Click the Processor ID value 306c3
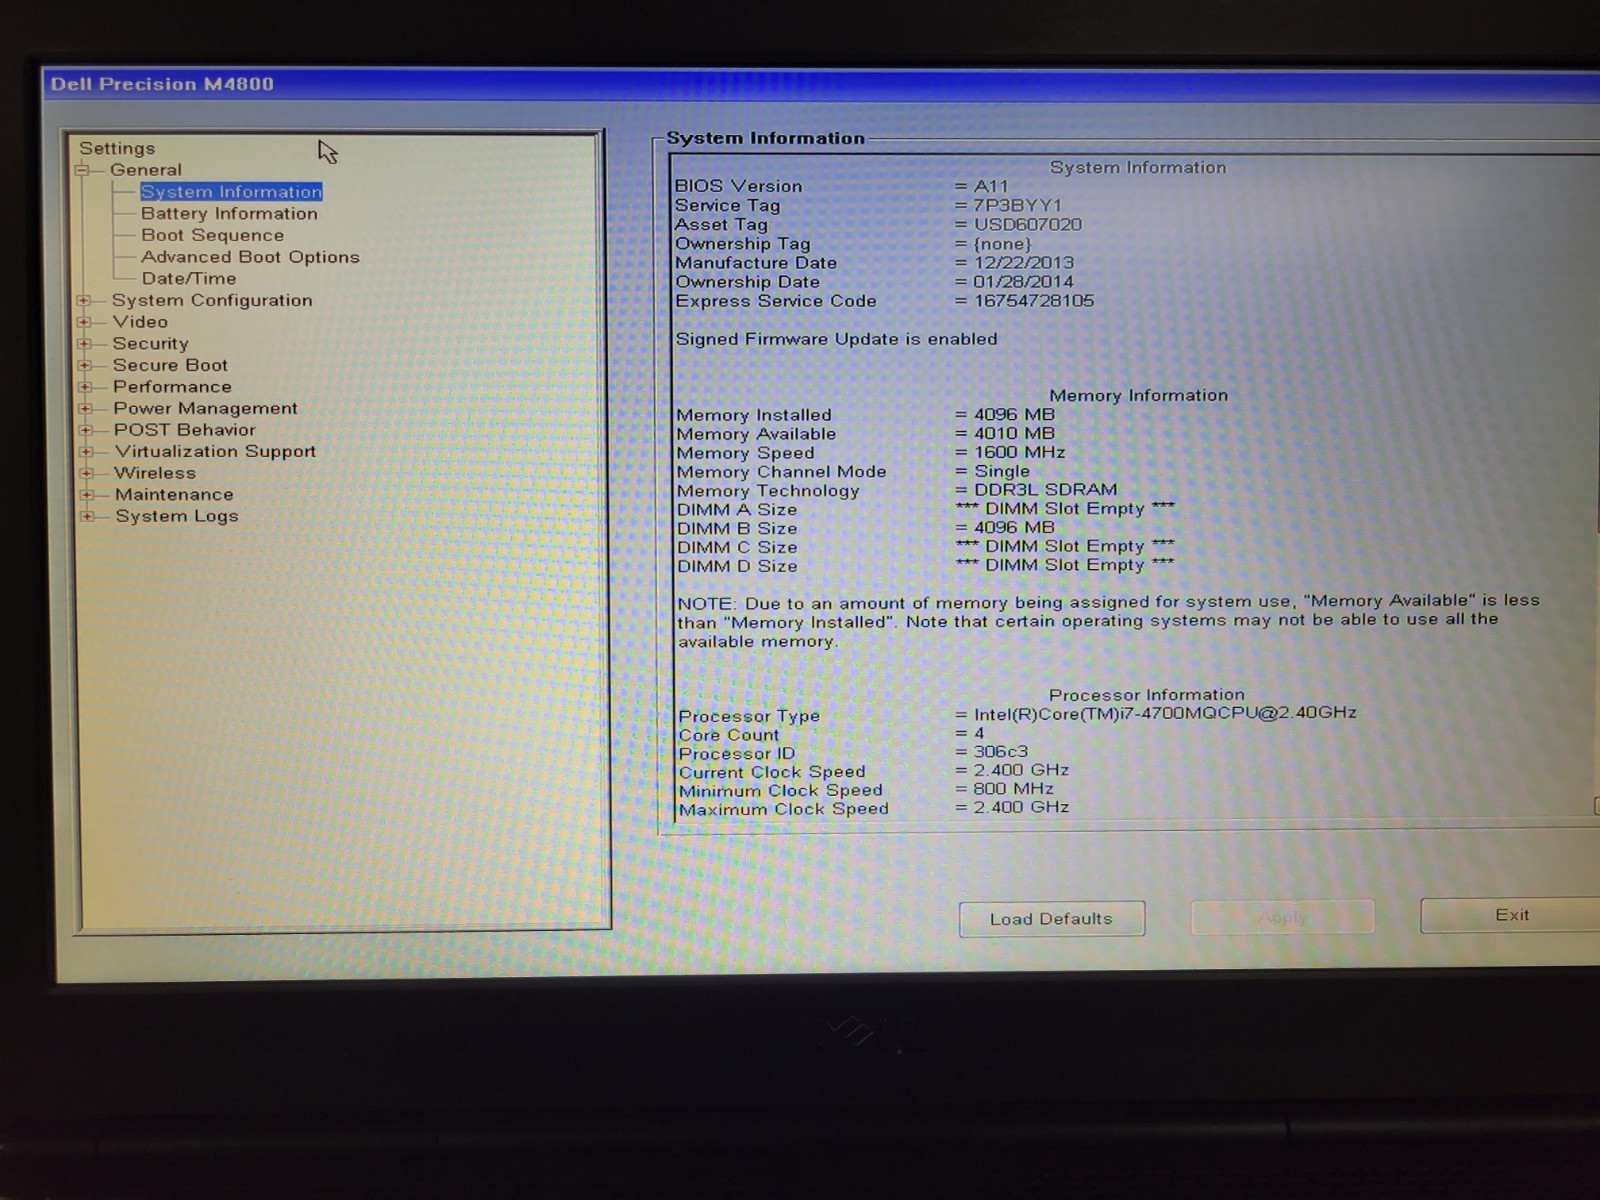The image size is (1600, 1200). coord(1001,752)
